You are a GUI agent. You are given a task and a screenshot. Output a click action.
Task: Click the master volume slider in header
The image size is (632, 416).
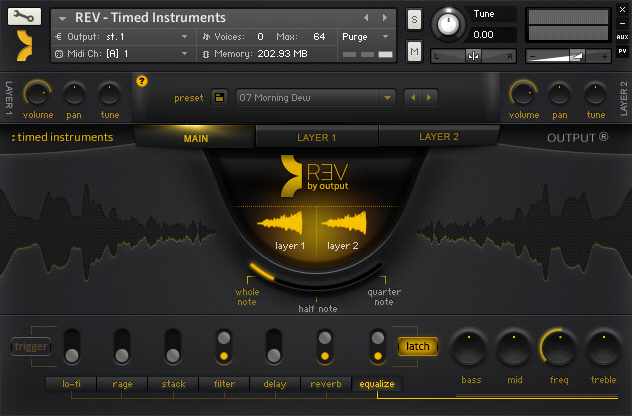tap(568, 56)
